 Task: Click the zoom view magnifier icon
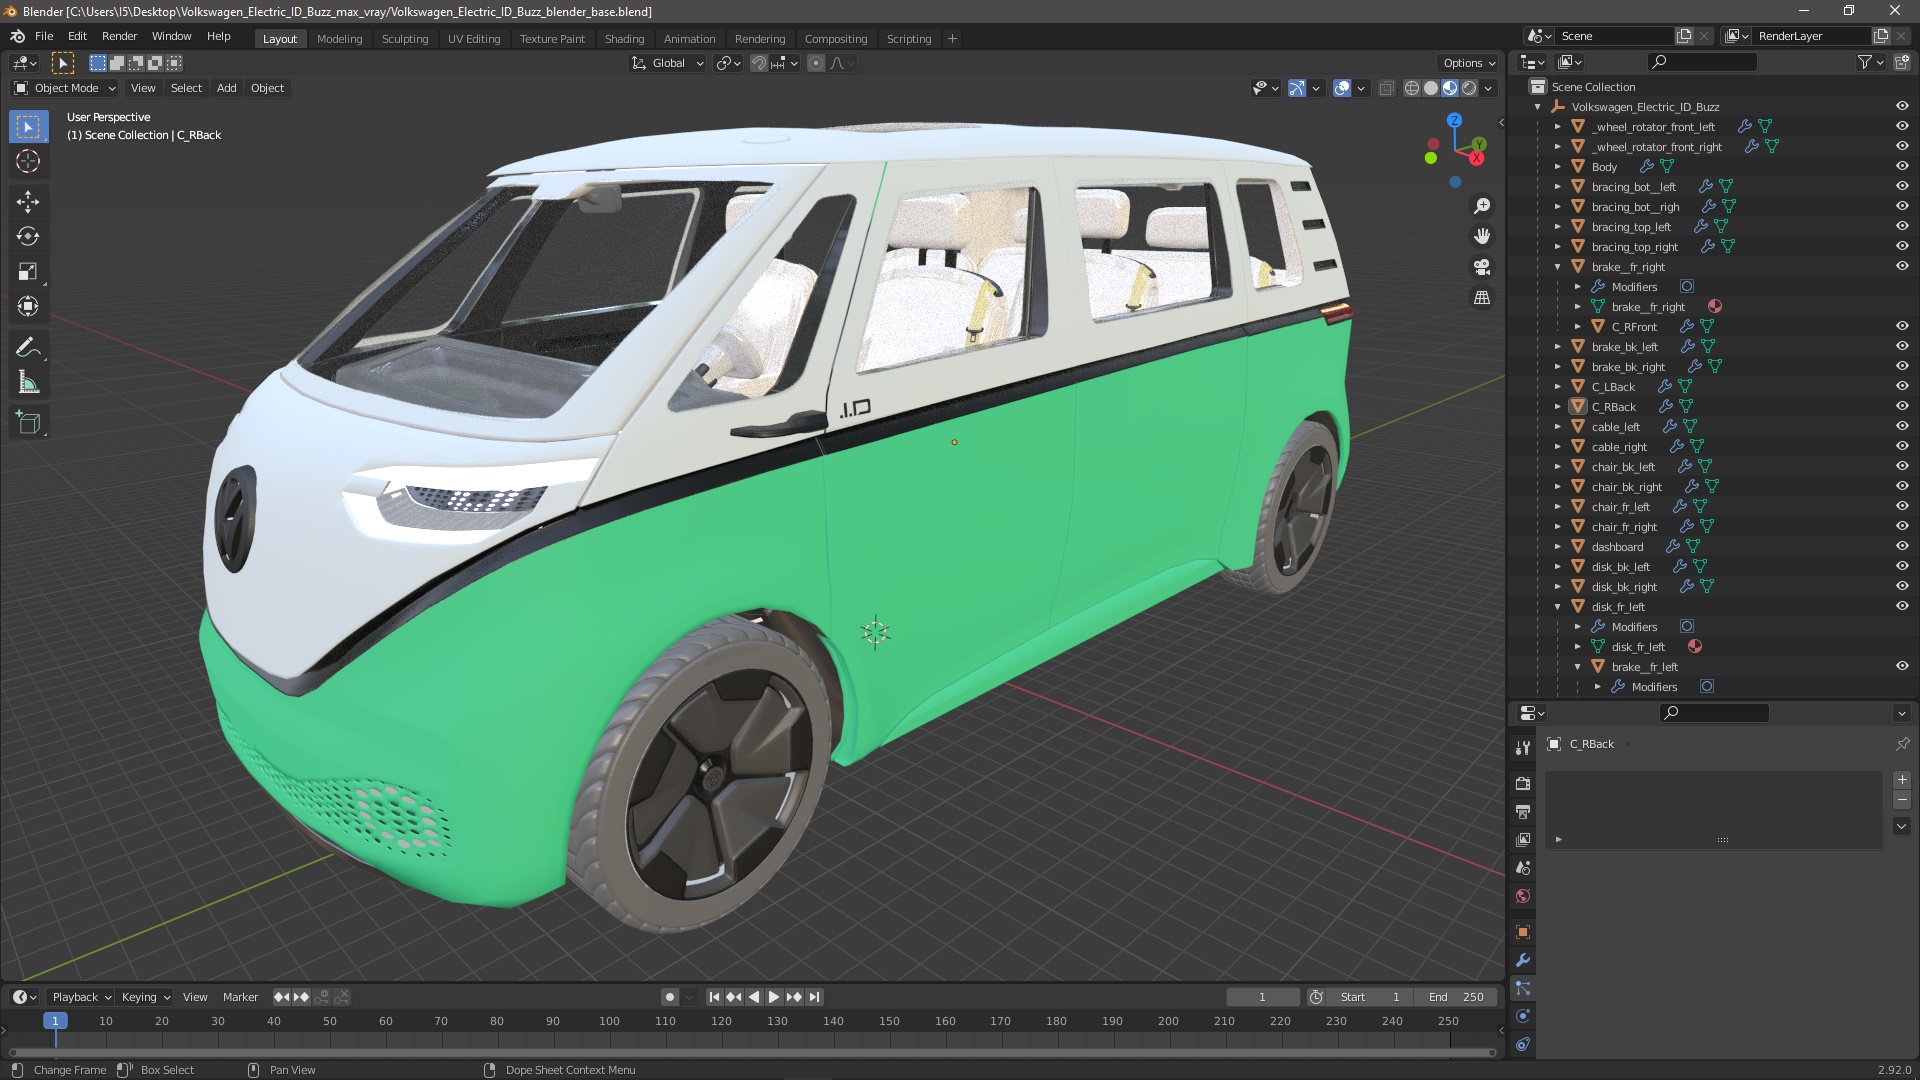coord(1482,206)
